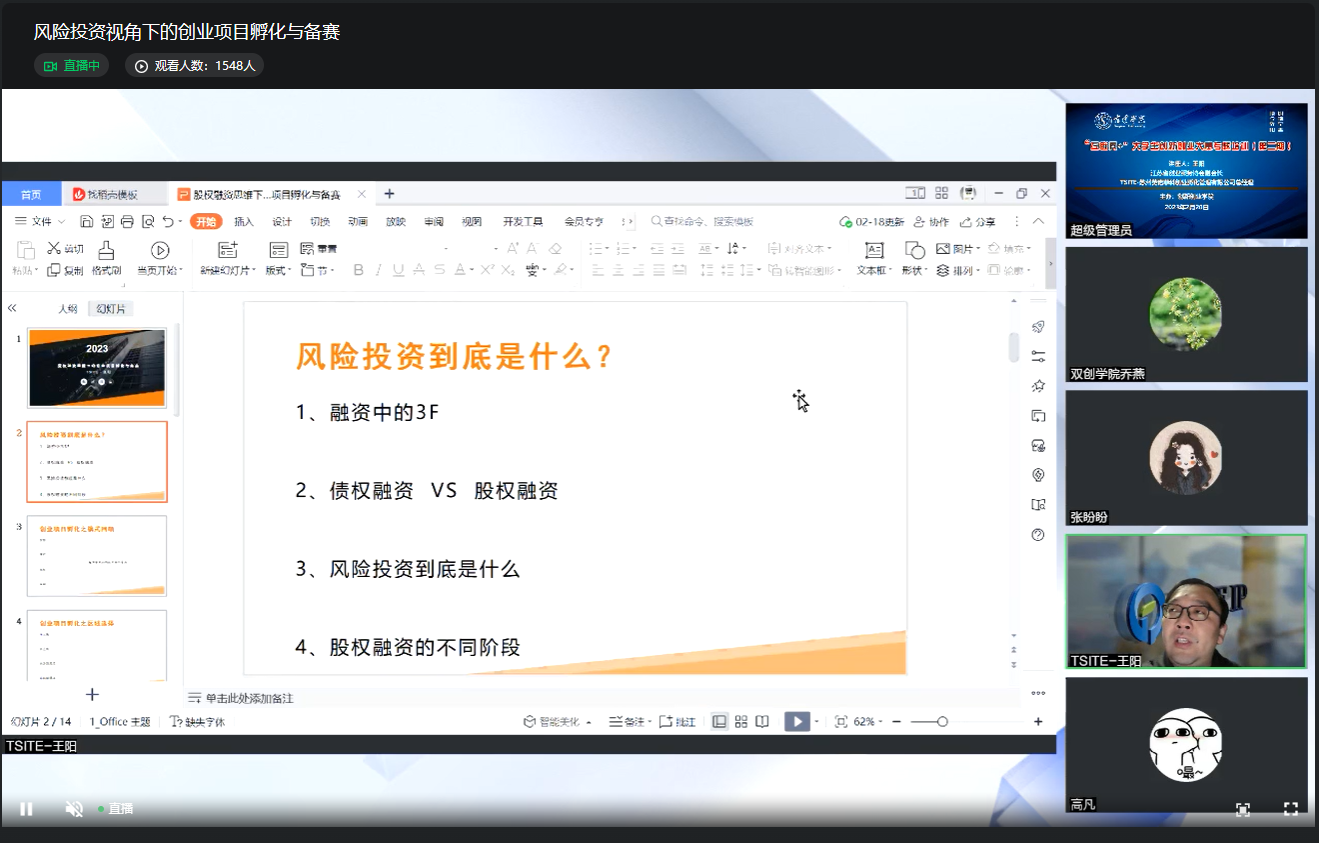Open the 62% zoom level dropdown
This screenshot has height=843, width=1319.
(866, 721)
